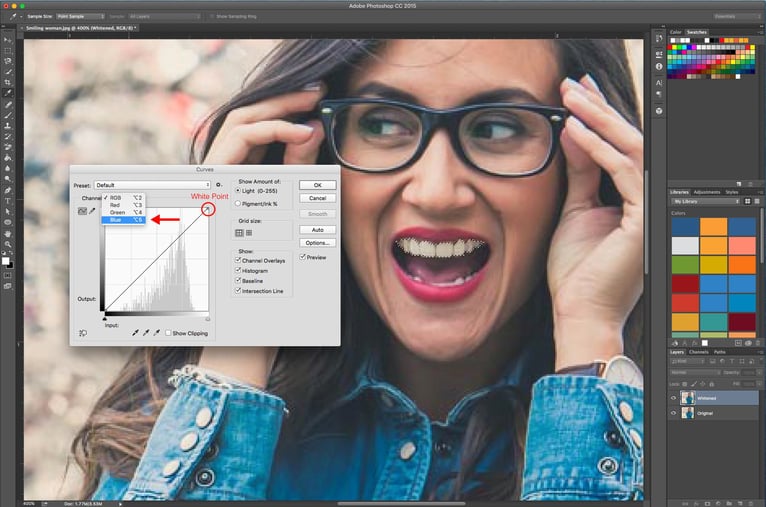This screenshot has width=766, height=507.
Task: Choose the detailed grid size icon
Action: click(x=249, y=233)
